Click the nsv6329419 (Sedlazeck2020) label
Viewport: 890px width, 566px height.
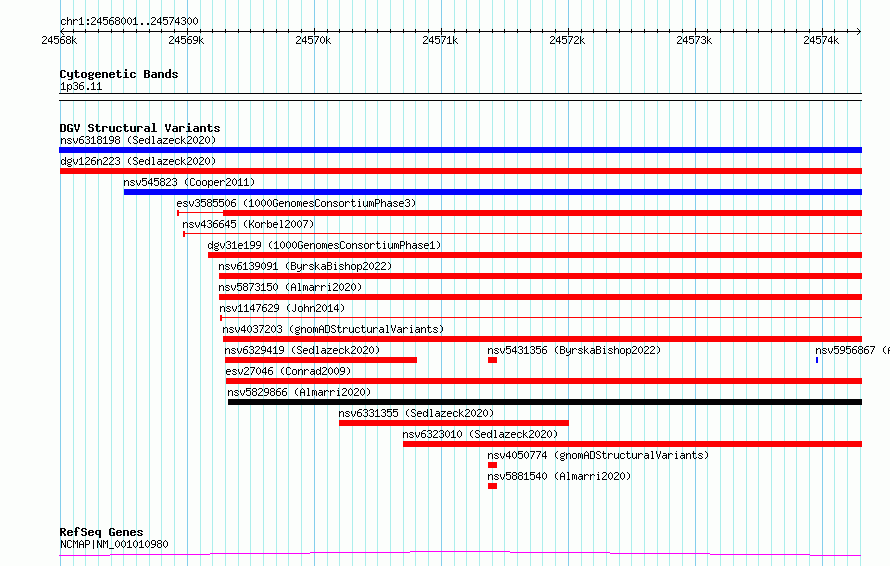pyautogui.click(x=302, y=350)
